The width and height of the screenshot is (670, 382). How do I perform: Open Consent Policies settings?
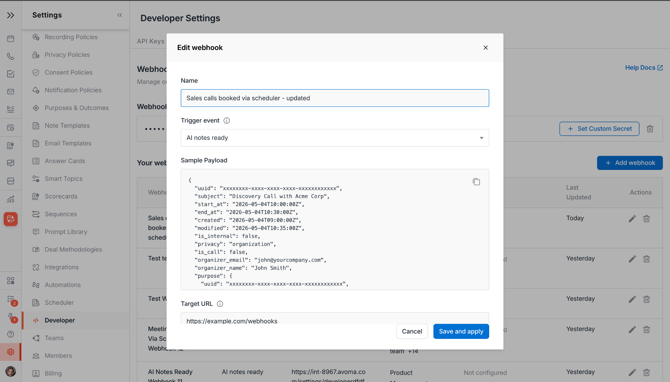[68, 73]
